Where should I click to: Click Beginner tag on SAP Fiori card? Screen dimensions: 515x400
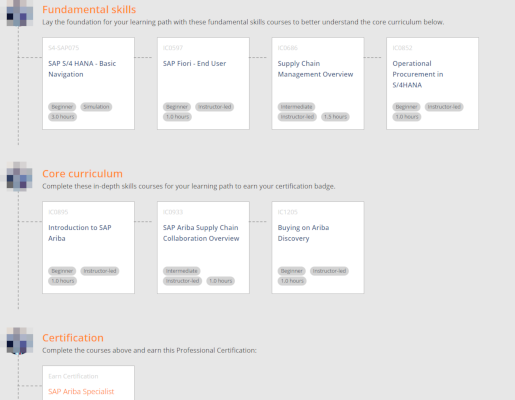177,107
